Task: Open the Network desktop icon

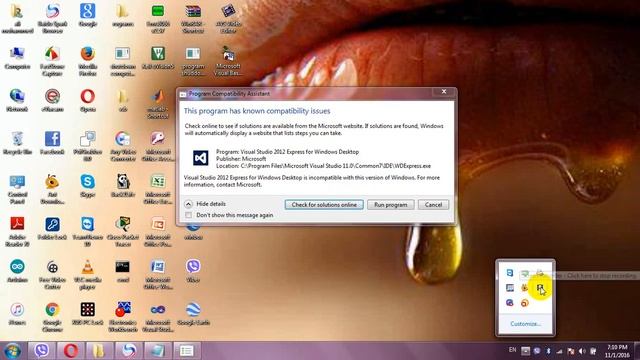Action: click(17, 100)
